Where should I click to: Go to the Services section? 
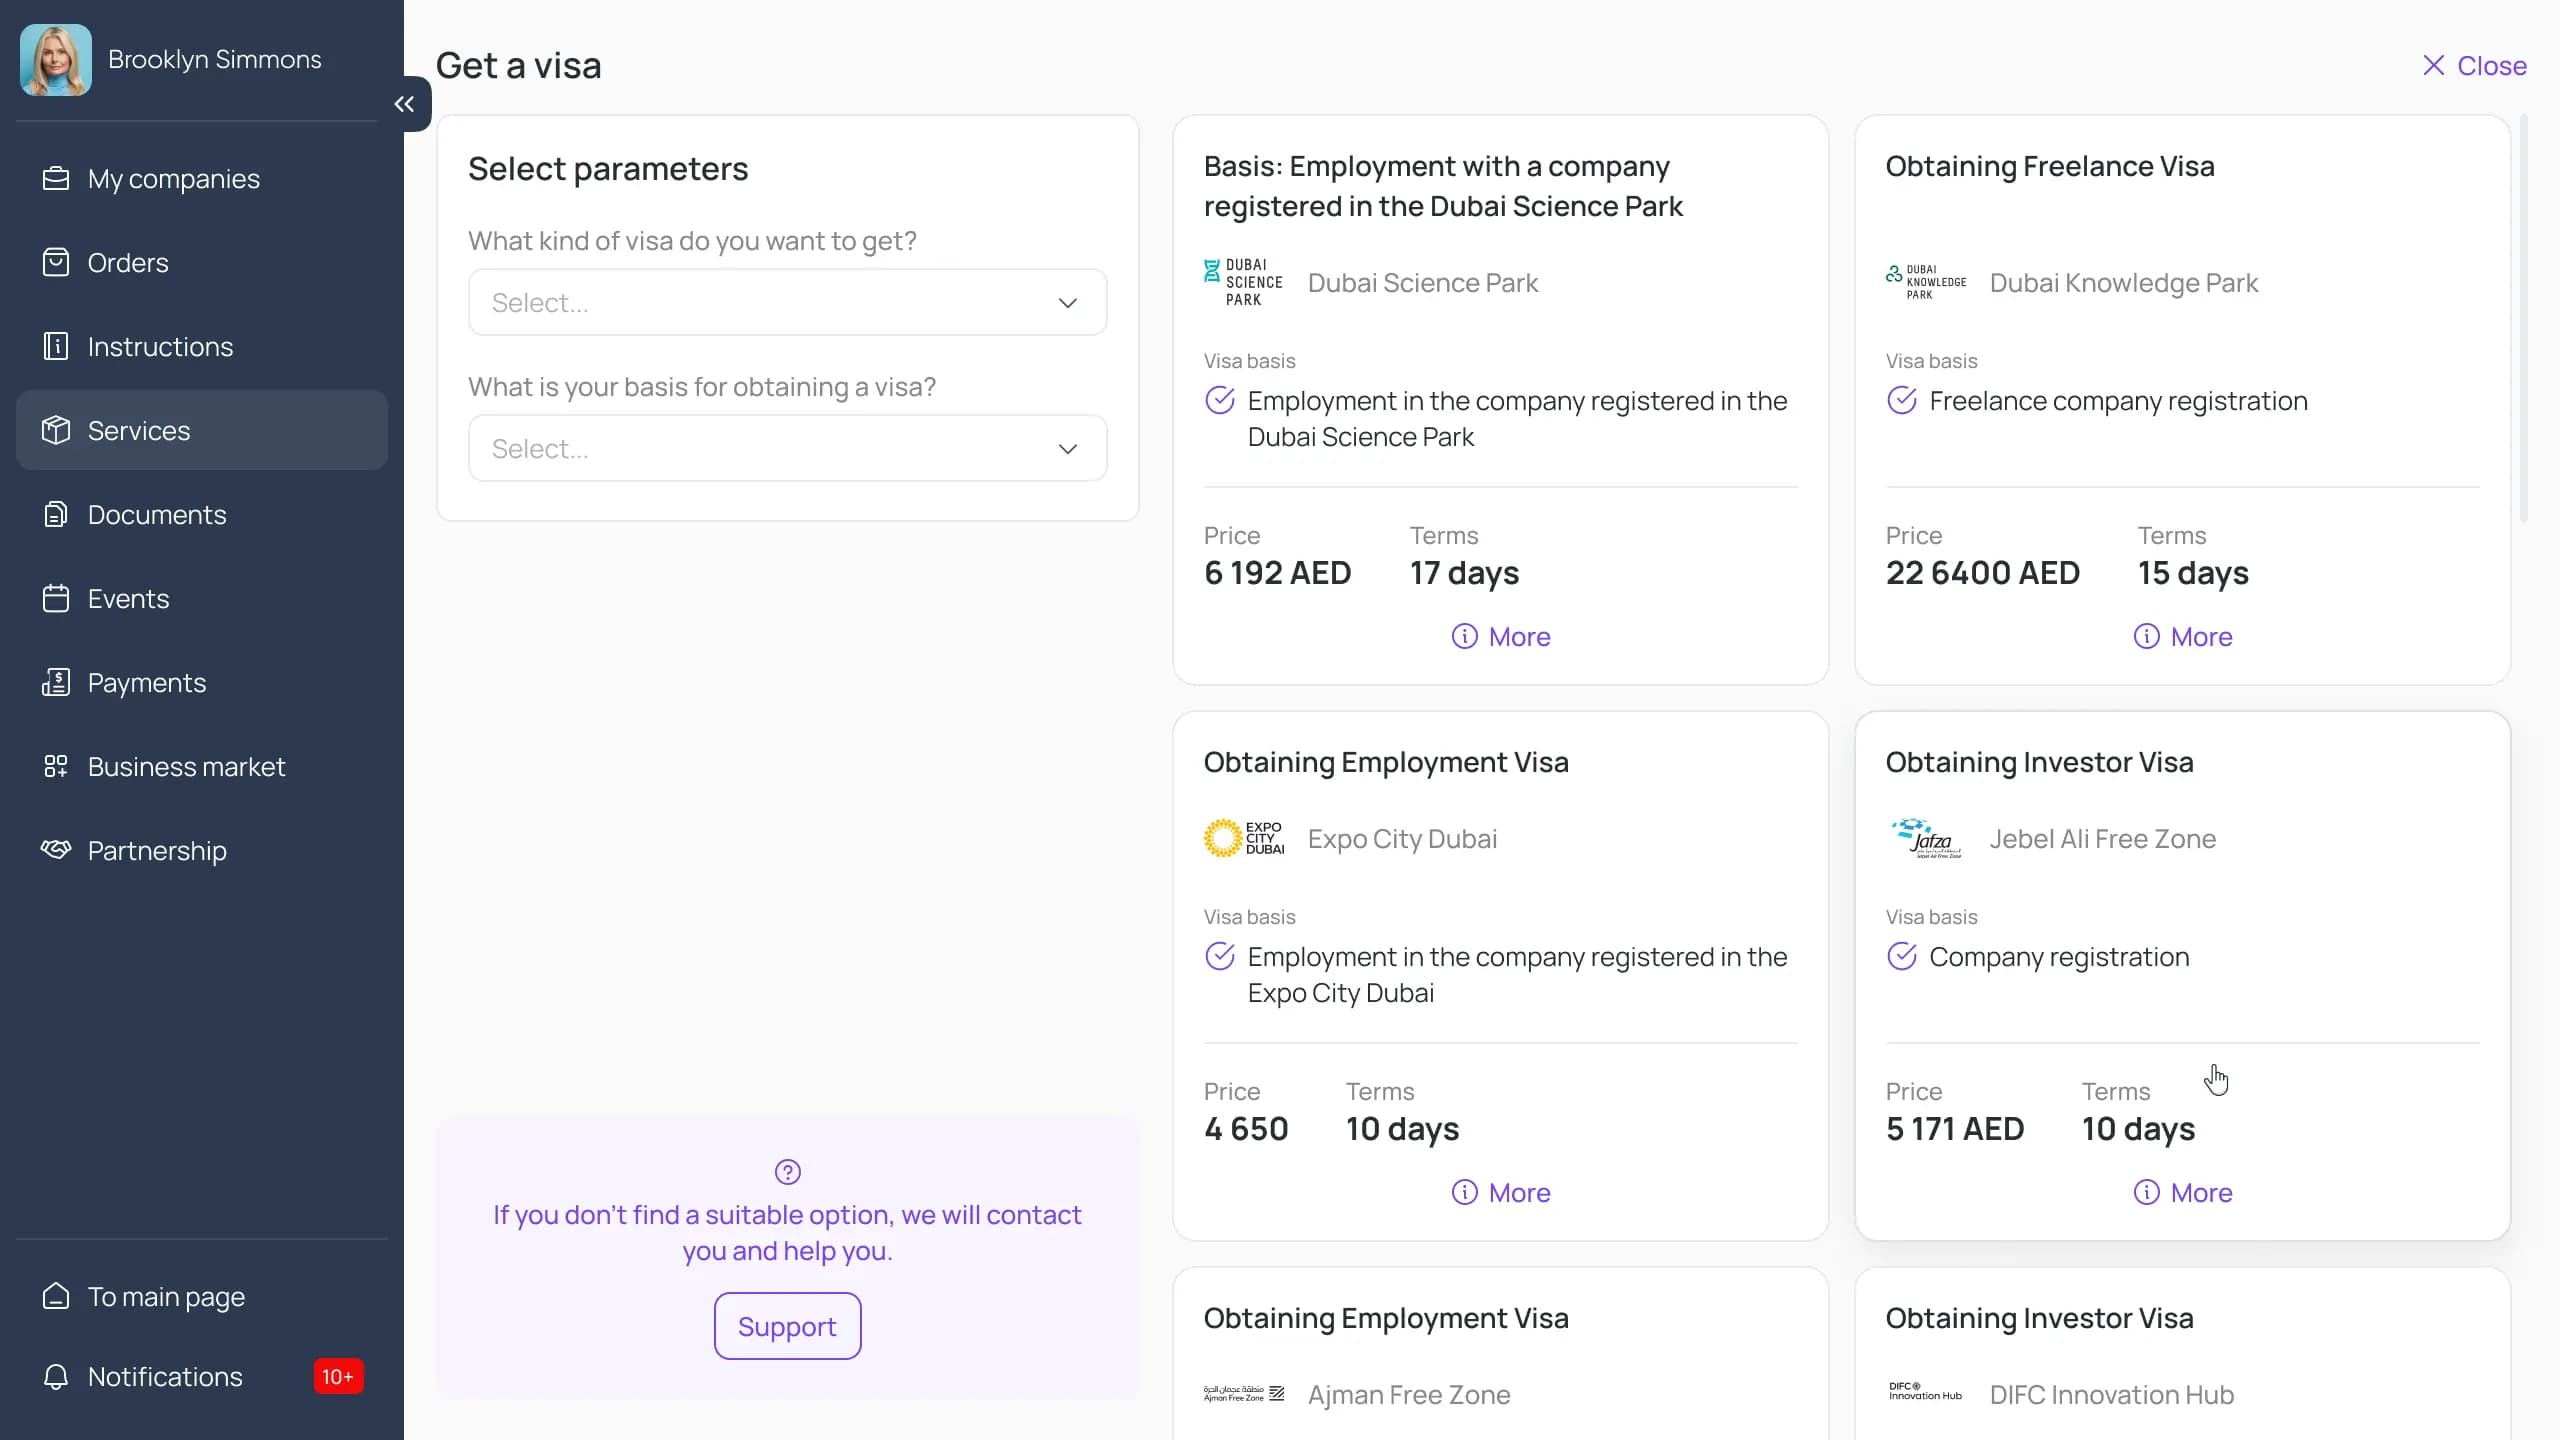(x=139, y=431)
